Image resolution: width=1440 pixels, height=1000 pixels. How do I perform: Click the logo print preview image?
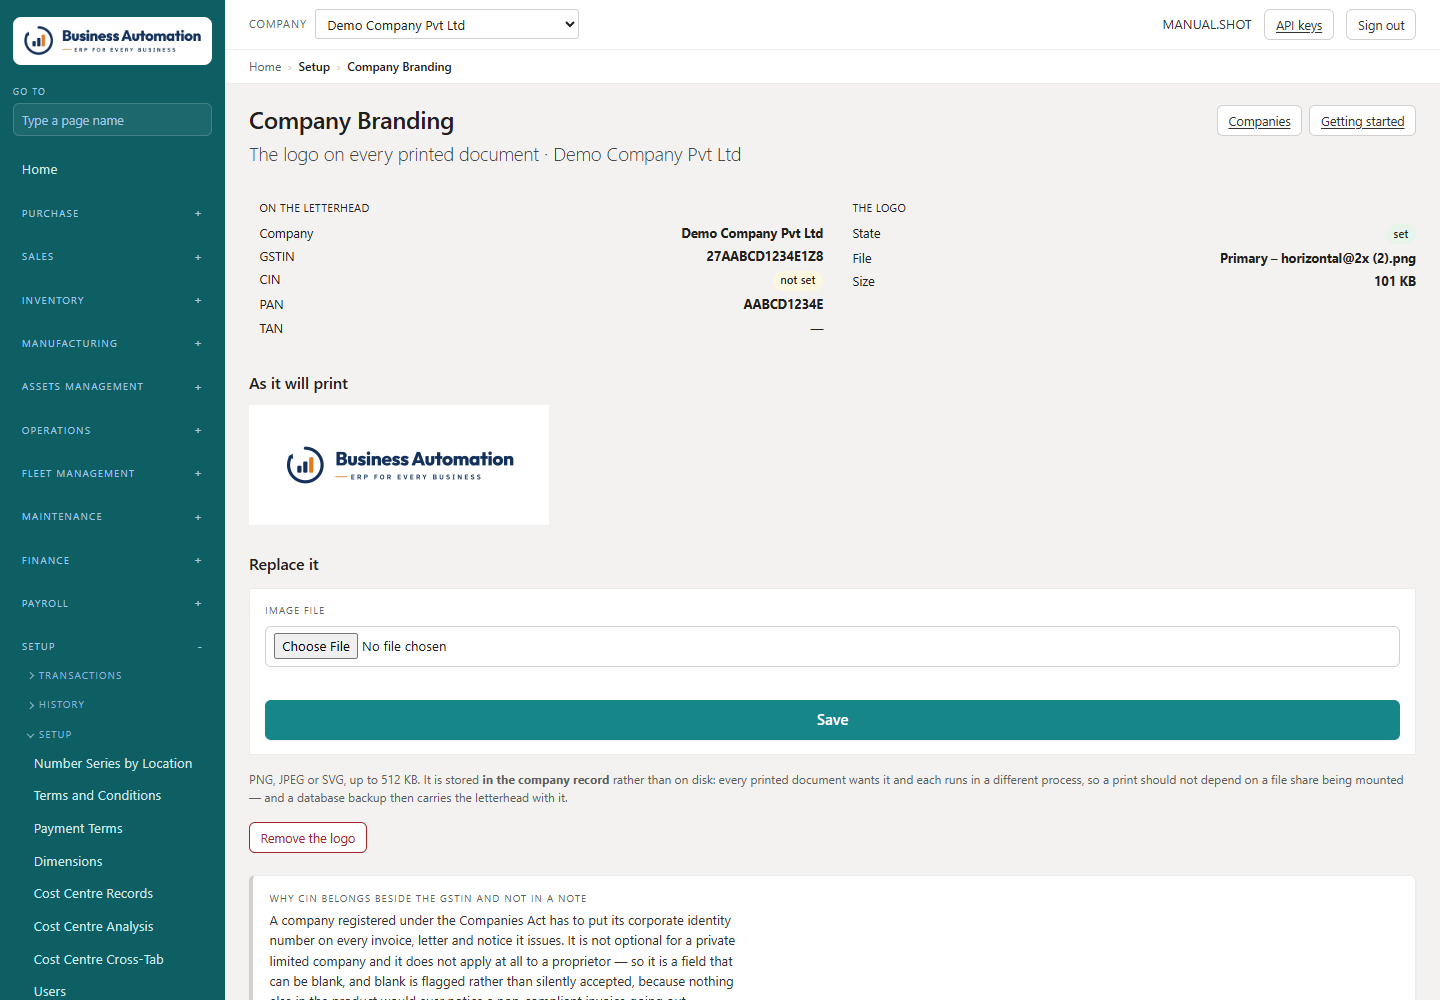tap(399, 465)
